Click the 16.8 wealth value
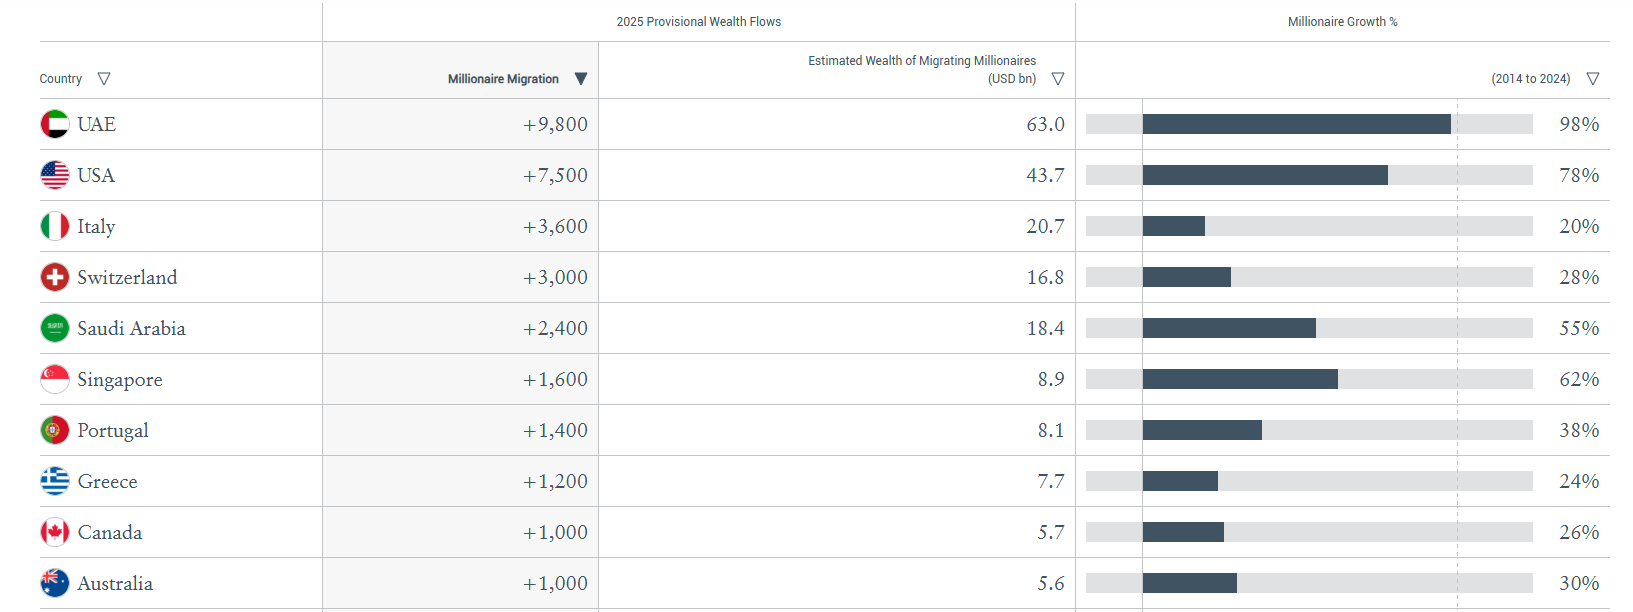This screenshot has width=1633, height=612. pos(1045,277)
